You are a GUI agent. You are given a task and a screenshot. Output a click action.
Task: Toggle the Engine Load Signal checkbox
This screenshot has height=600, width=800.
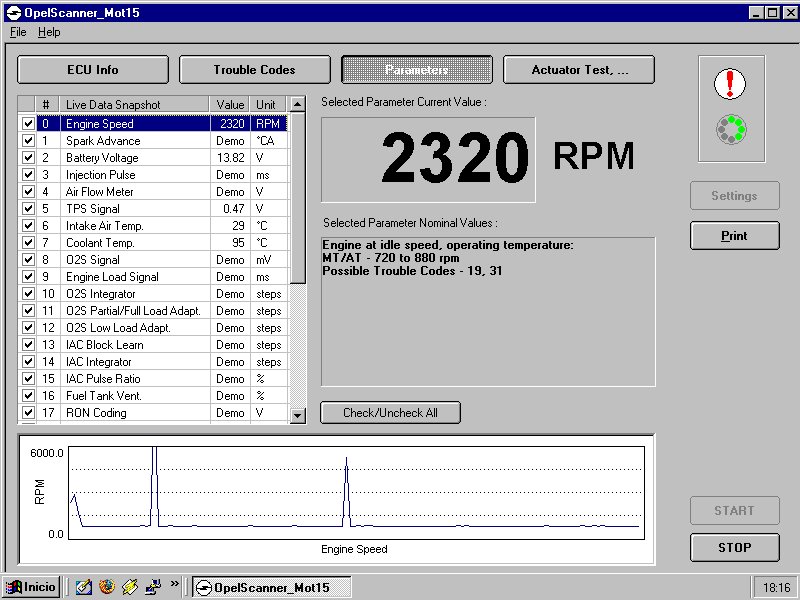coord(28,277)
